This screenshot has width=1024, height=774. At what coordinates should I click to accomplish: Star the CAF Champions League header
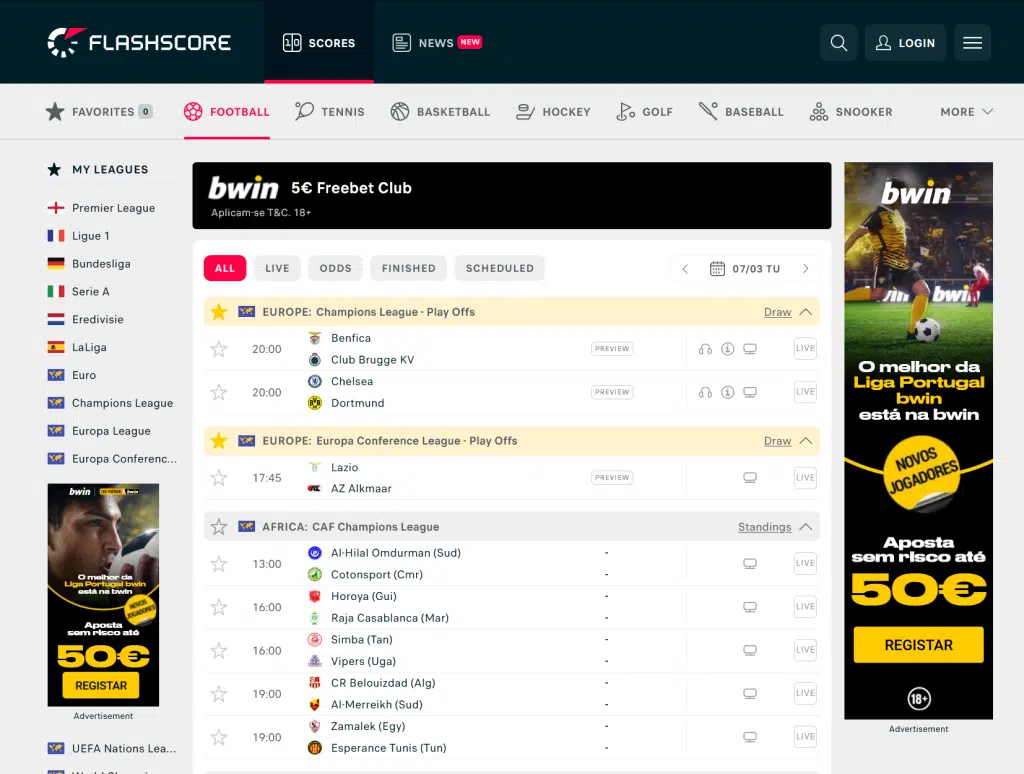coord(219,526)
